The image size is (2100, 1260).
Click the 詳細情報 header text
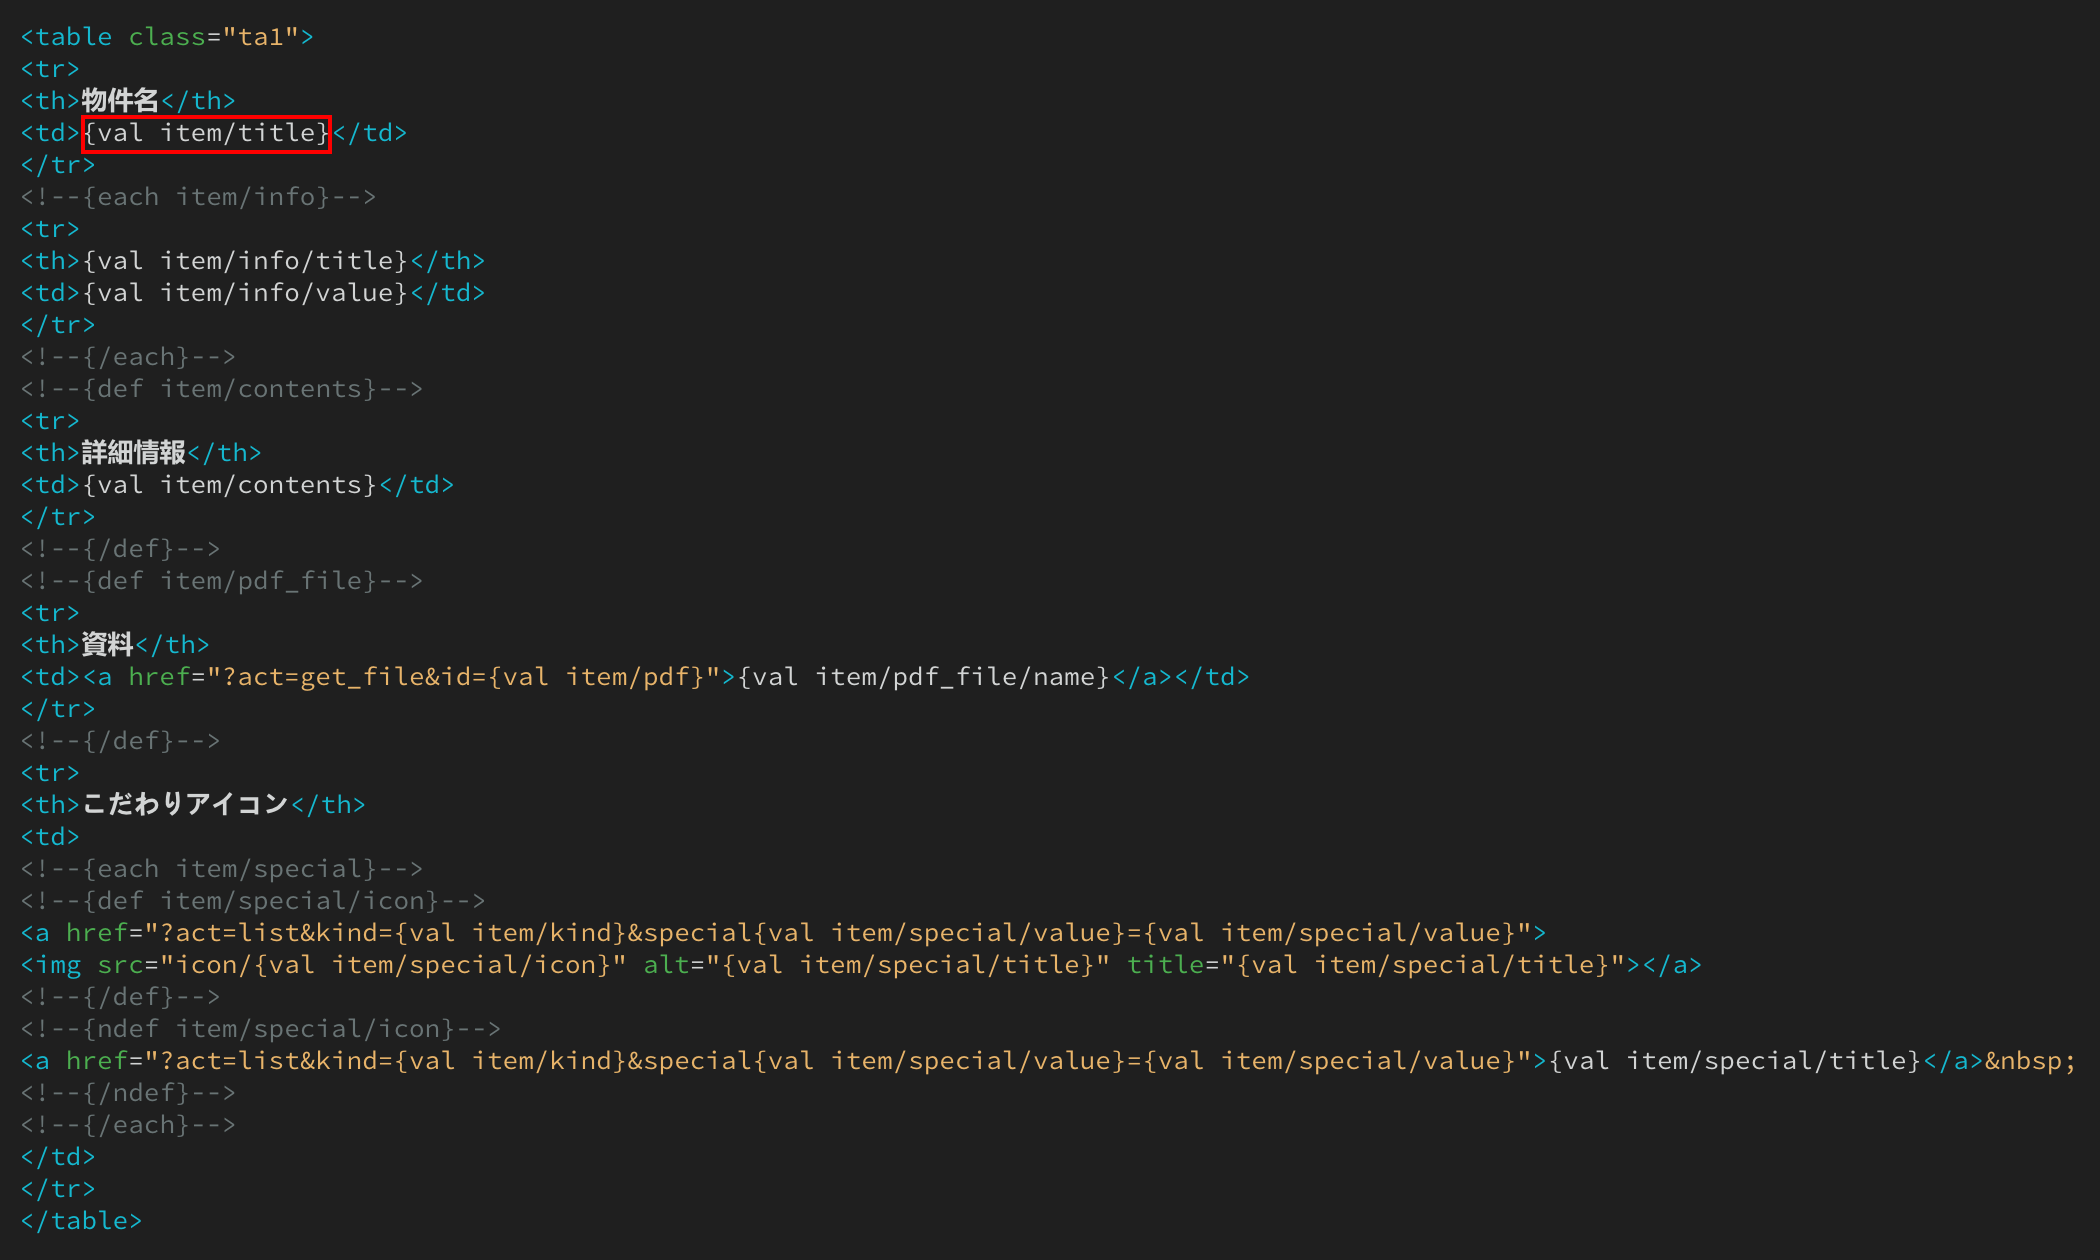[133, 453]
